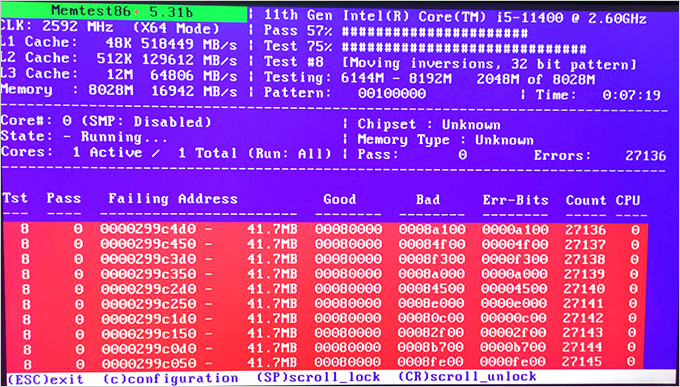Viewport: 680px width, 387px height.
Task: Click the Memory 8028M 16942 MB/s line
Action: coord(119,91)
